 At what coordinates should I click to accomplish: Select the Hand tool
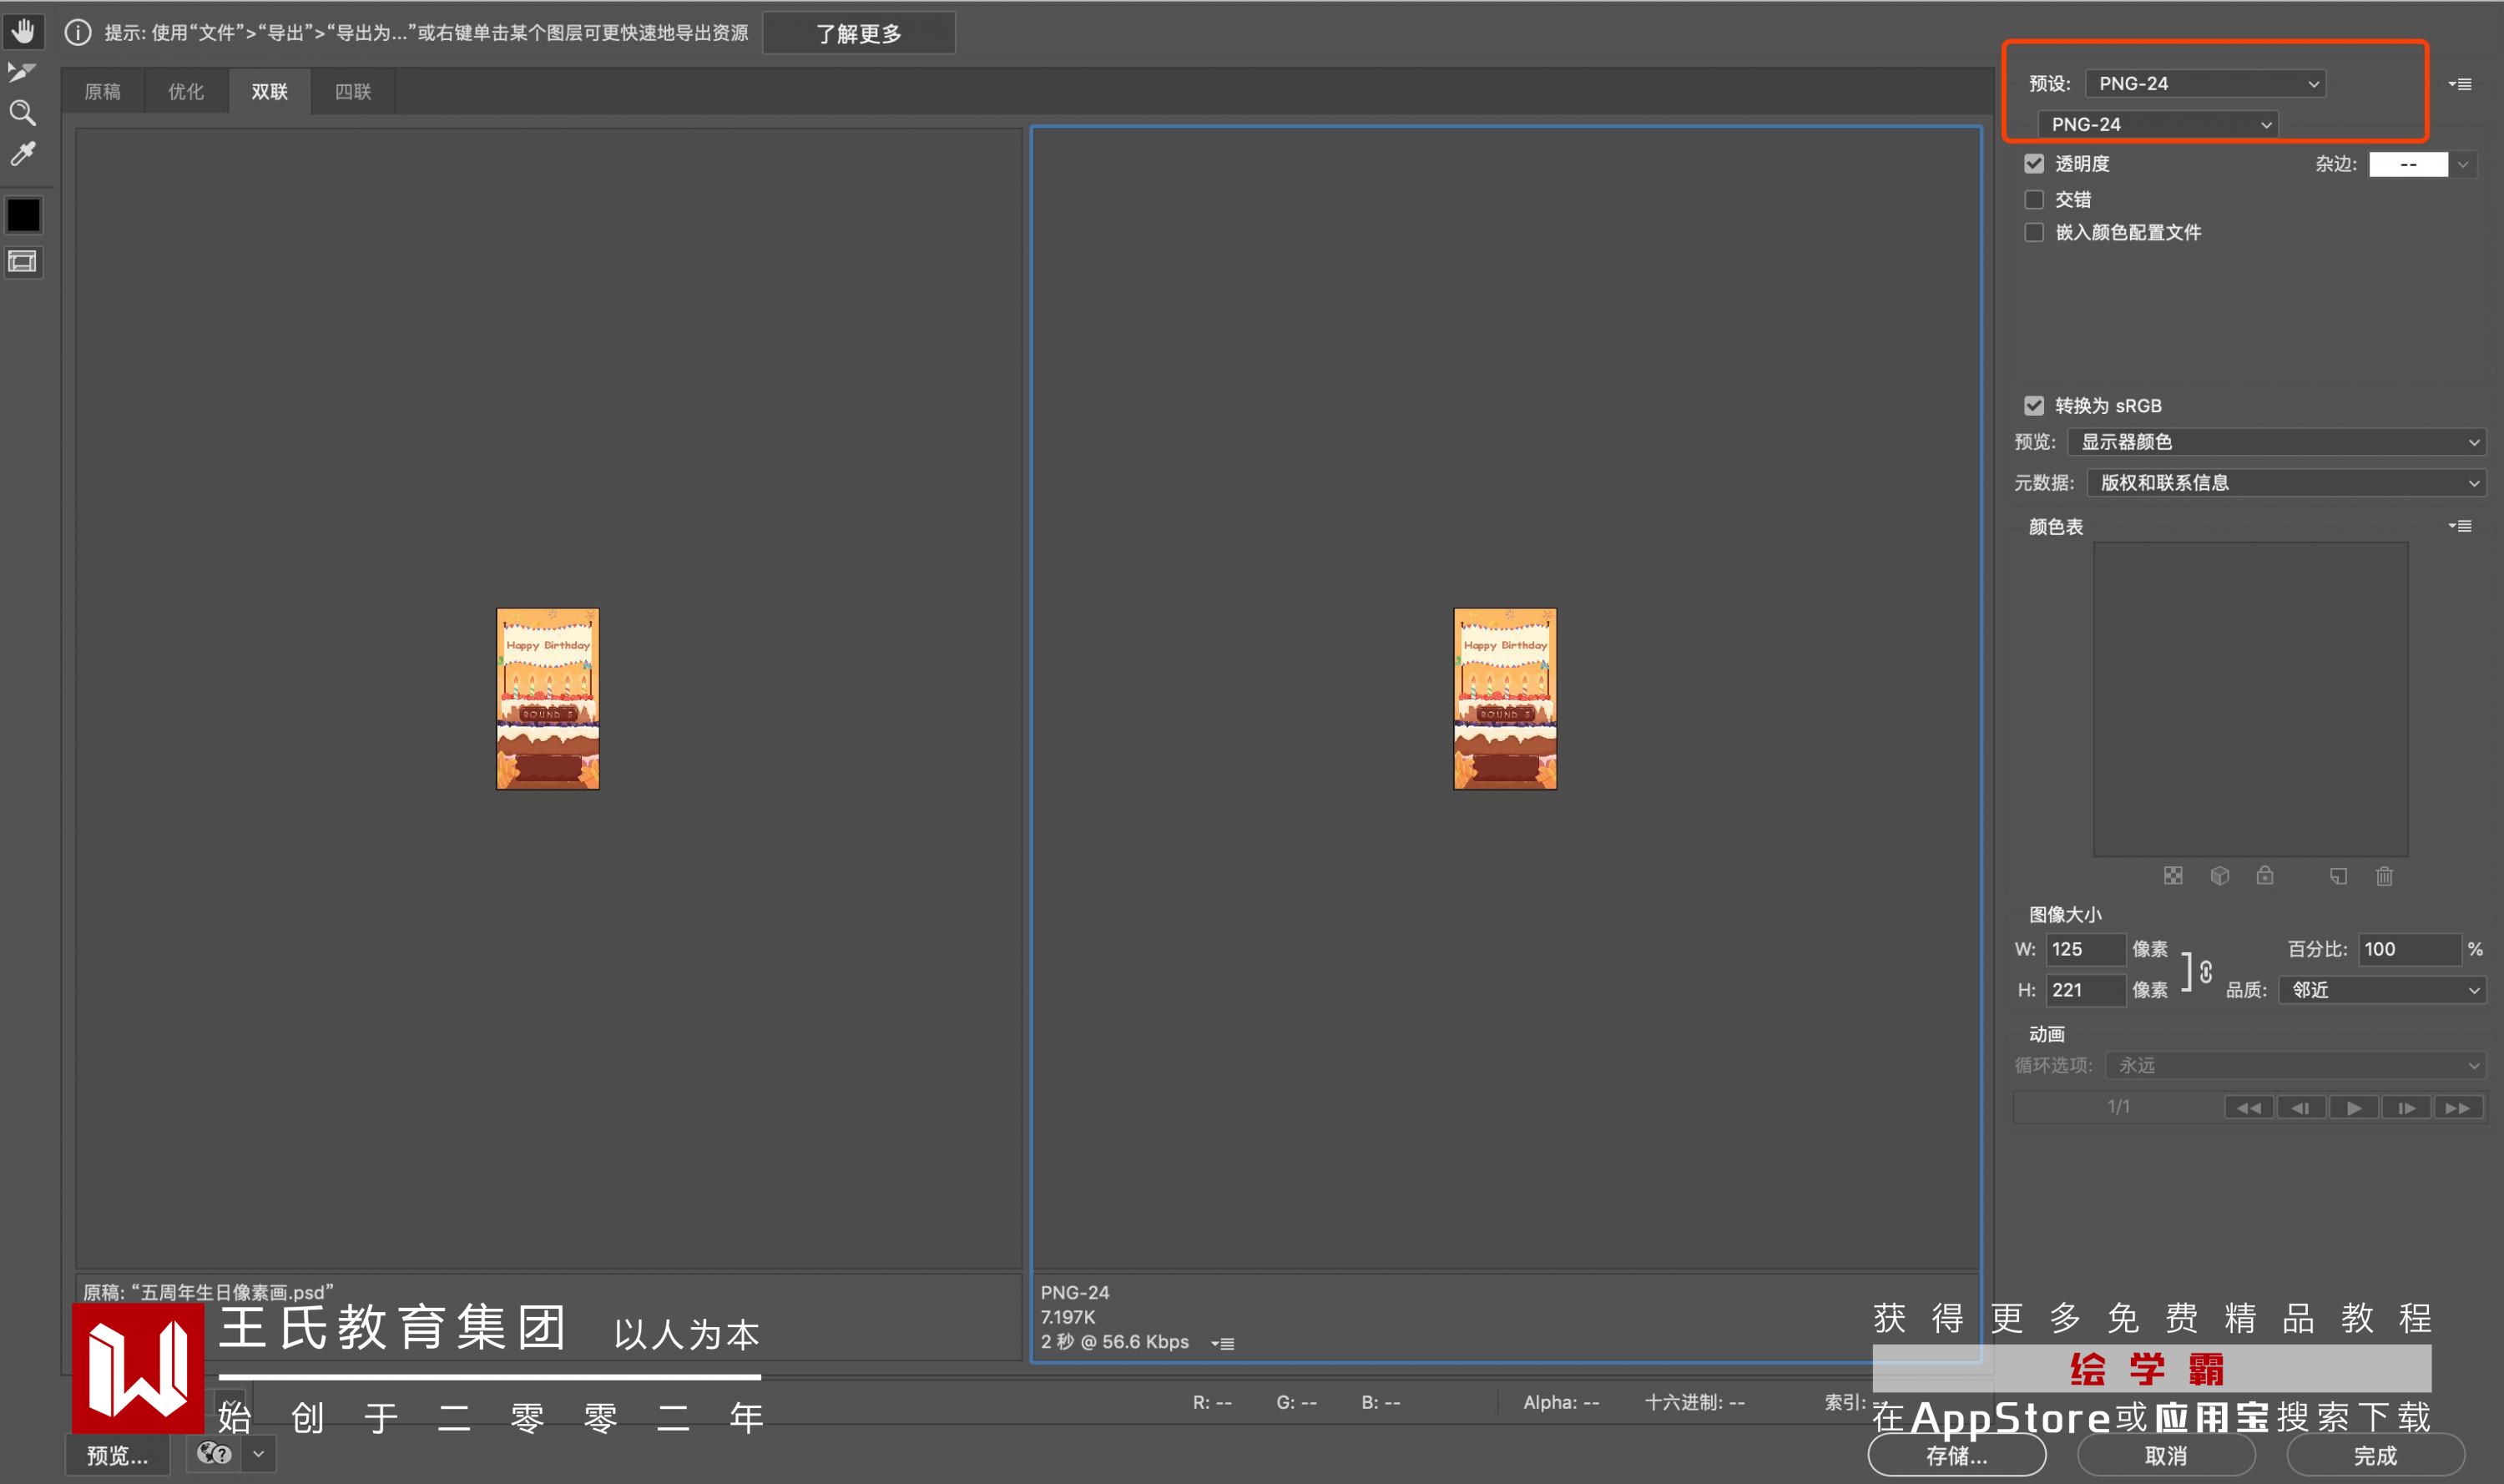[x=23, y=31]
